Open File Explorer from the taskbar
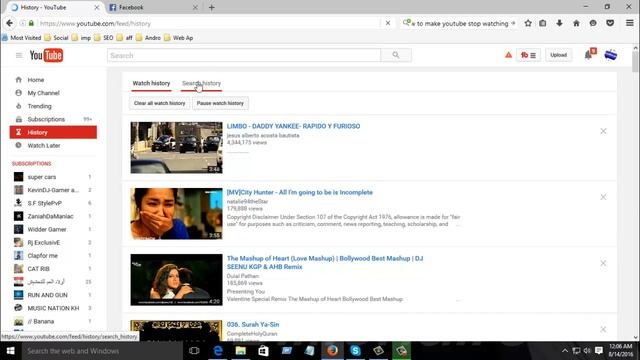The height and width of the screenshot is (360, 640). [241, 351]
